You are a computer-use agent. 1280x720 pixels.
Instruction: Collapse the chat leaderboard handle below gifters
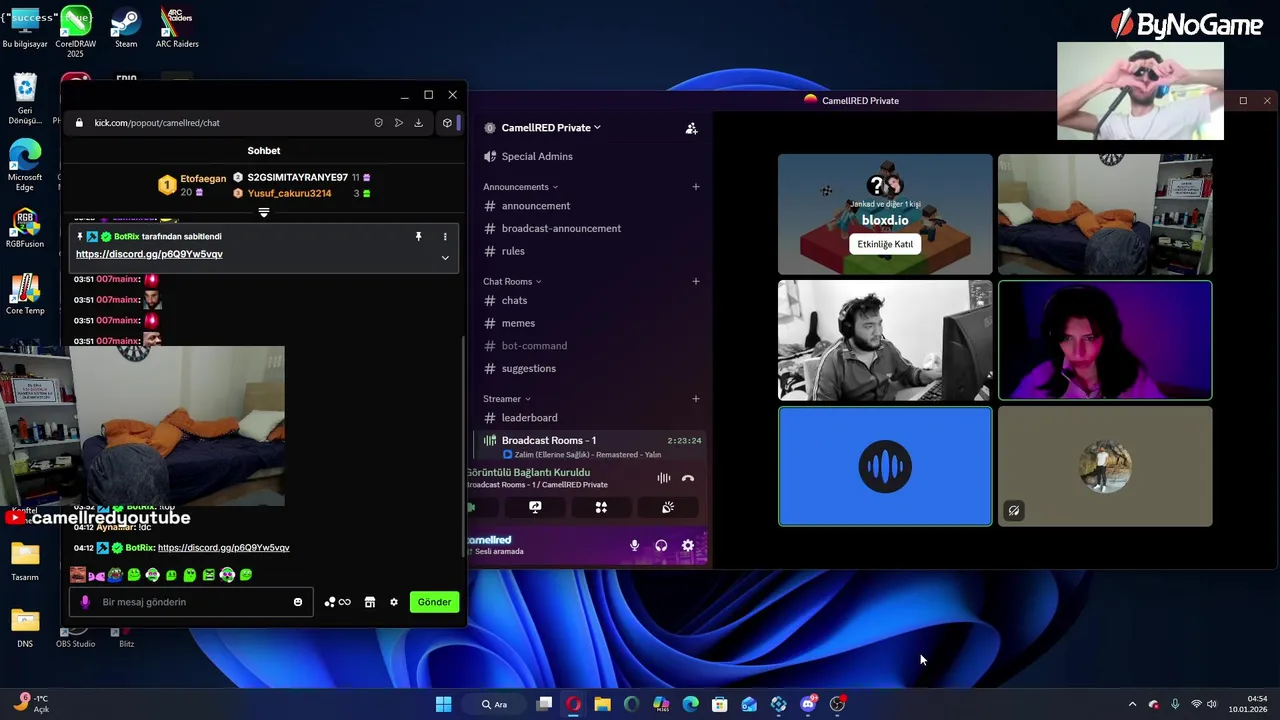pos(264,212)
